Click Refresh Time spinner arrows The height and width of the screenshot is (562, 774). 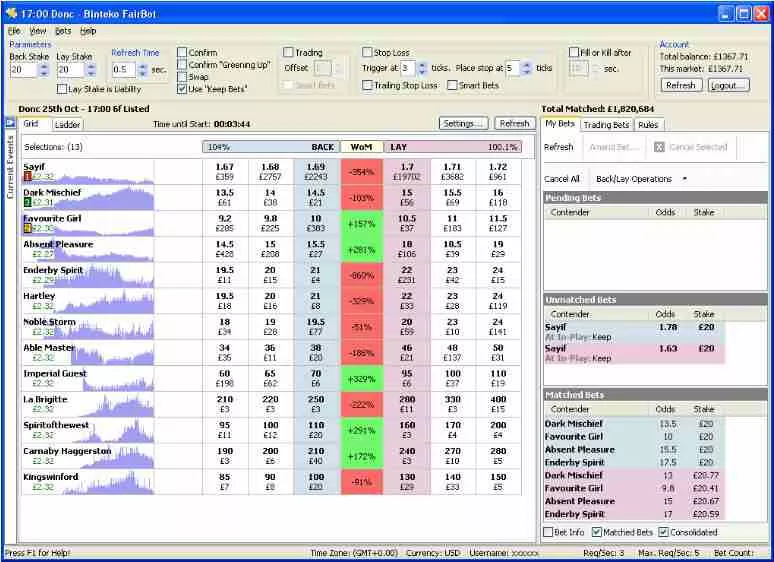(143, 70)
